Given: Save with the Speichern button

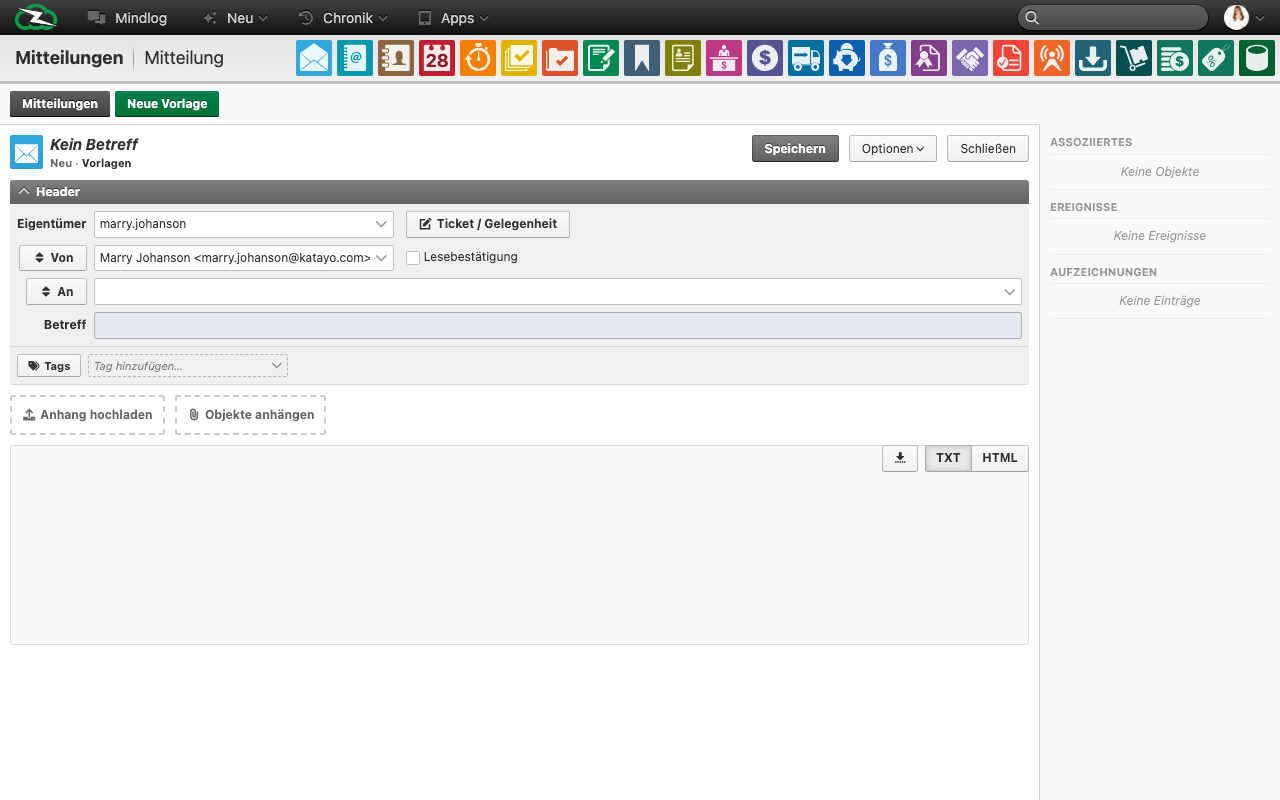Looking at the screenshot, I should 795,149.
